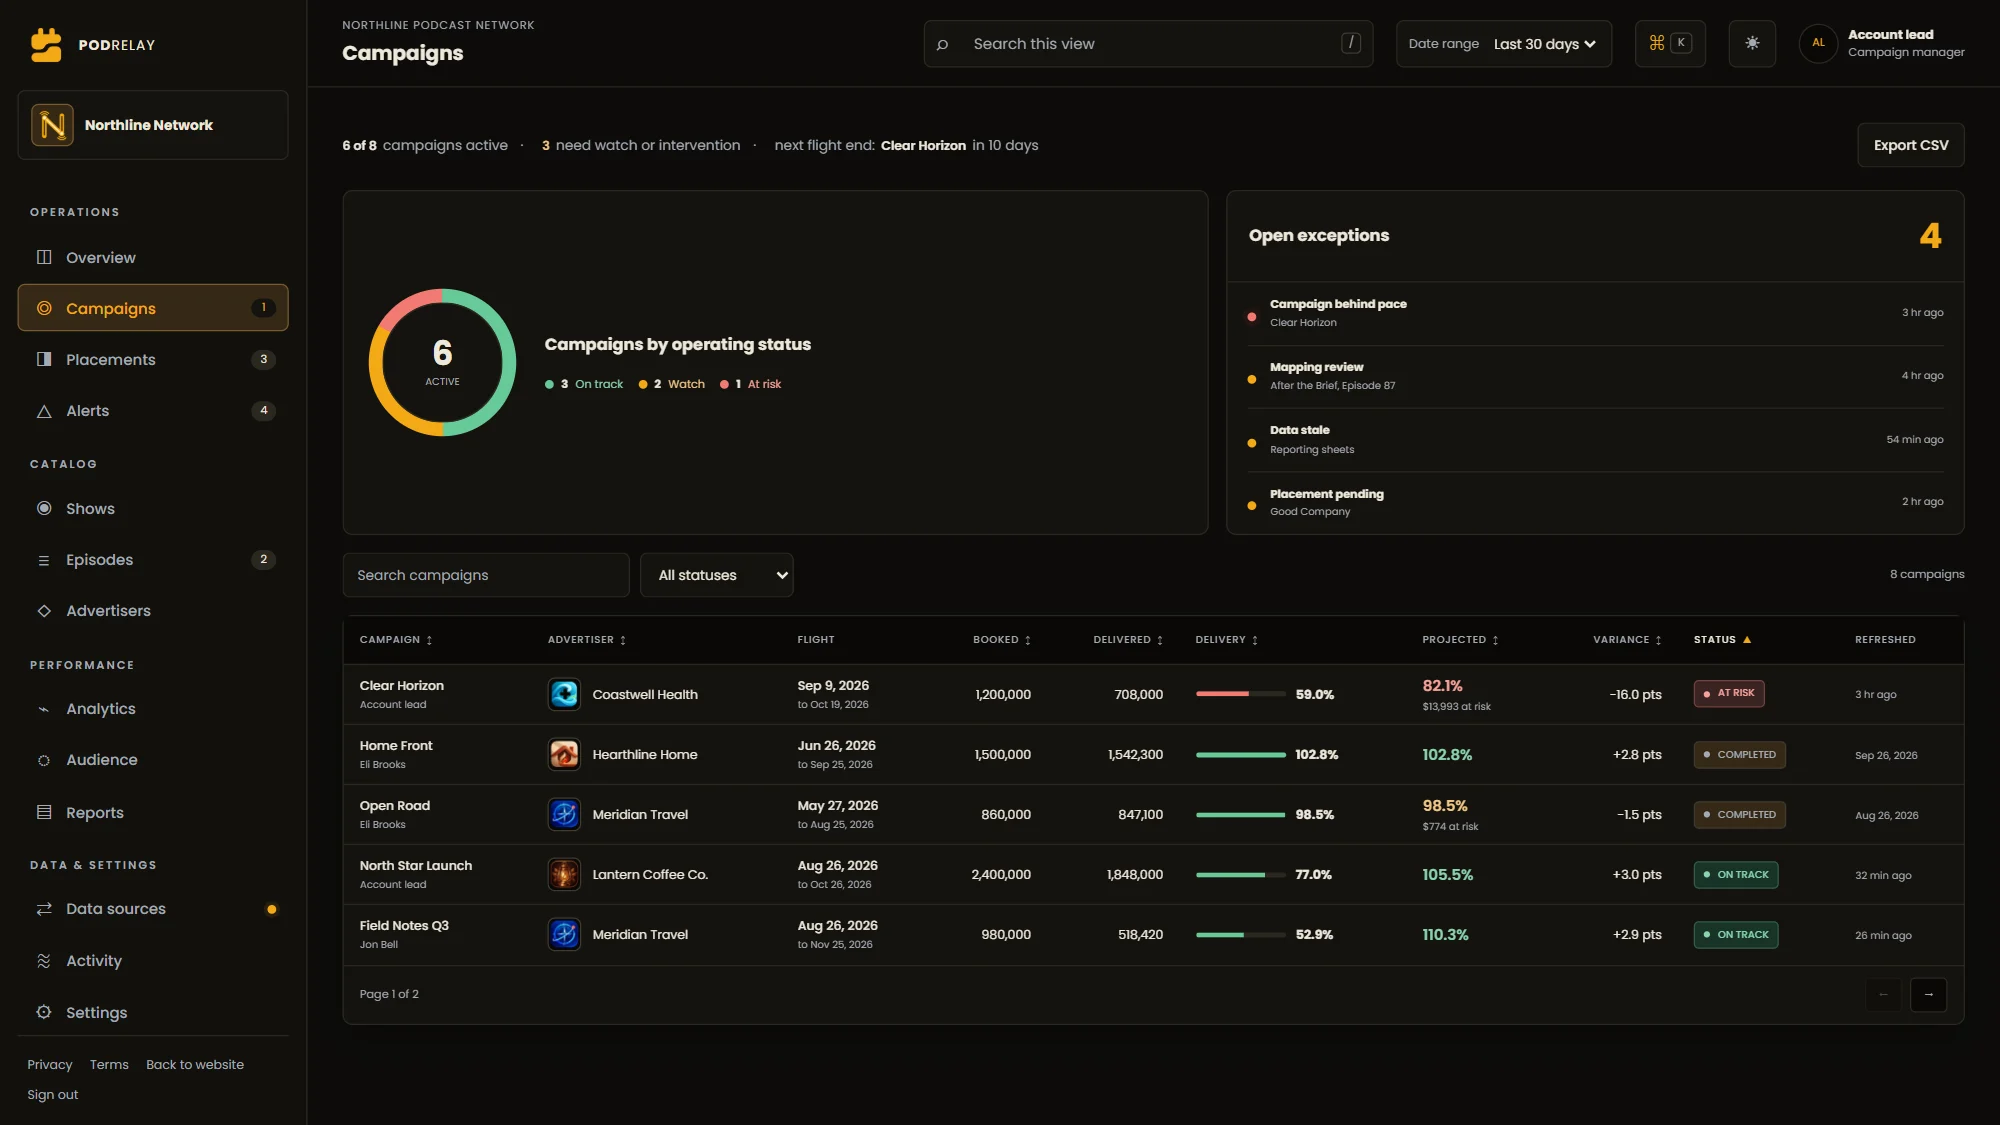Click the Hearthline Home advertiser logo
The height and width of the screenshot is (1125, 2000).
point(564,754)
